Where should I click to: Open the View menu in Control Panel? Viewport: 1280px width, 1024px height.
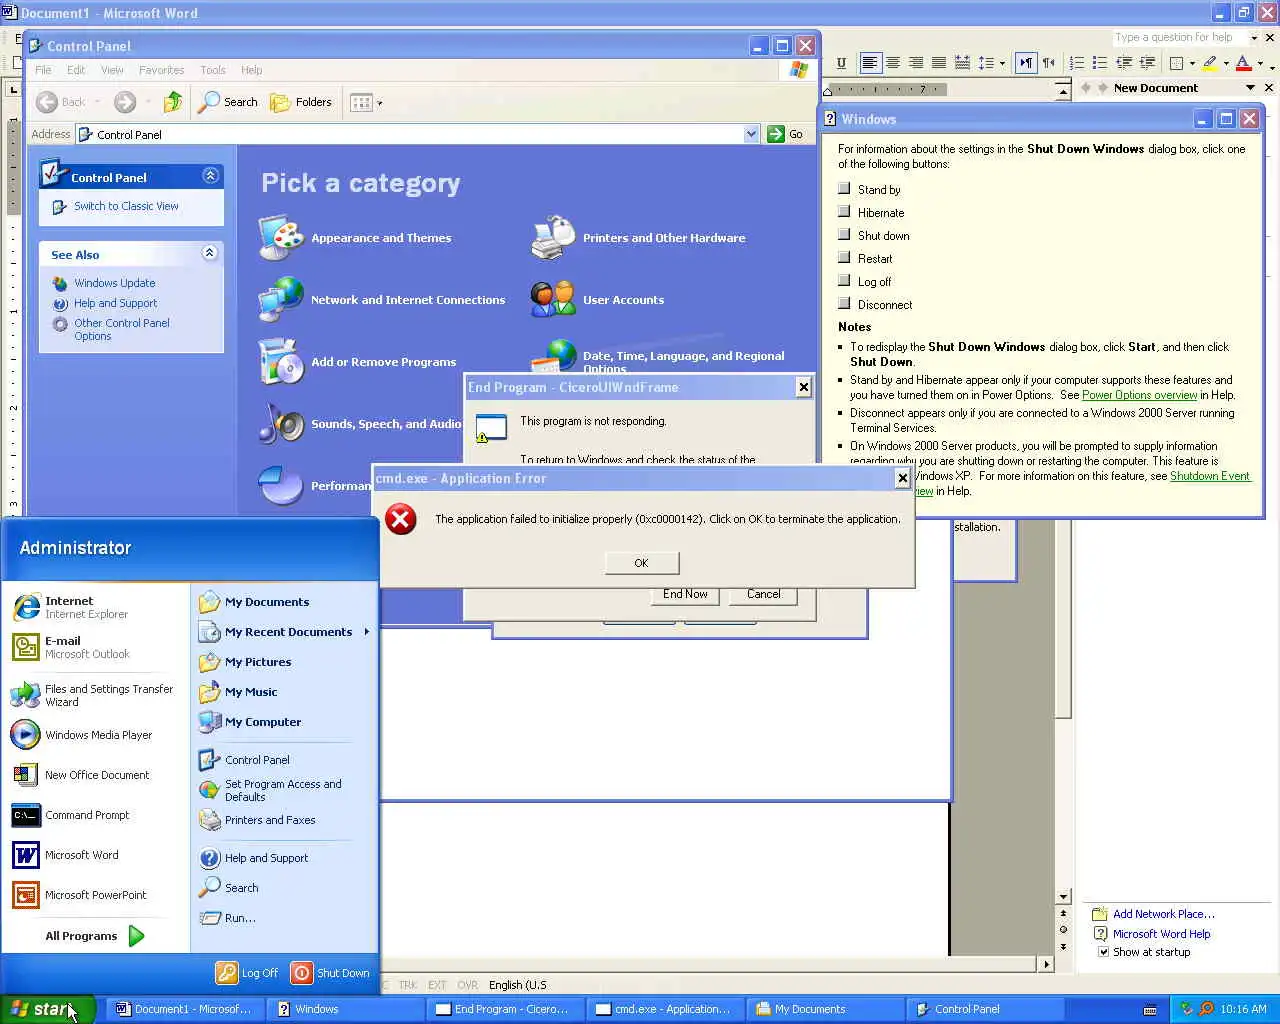click(112, 70)
